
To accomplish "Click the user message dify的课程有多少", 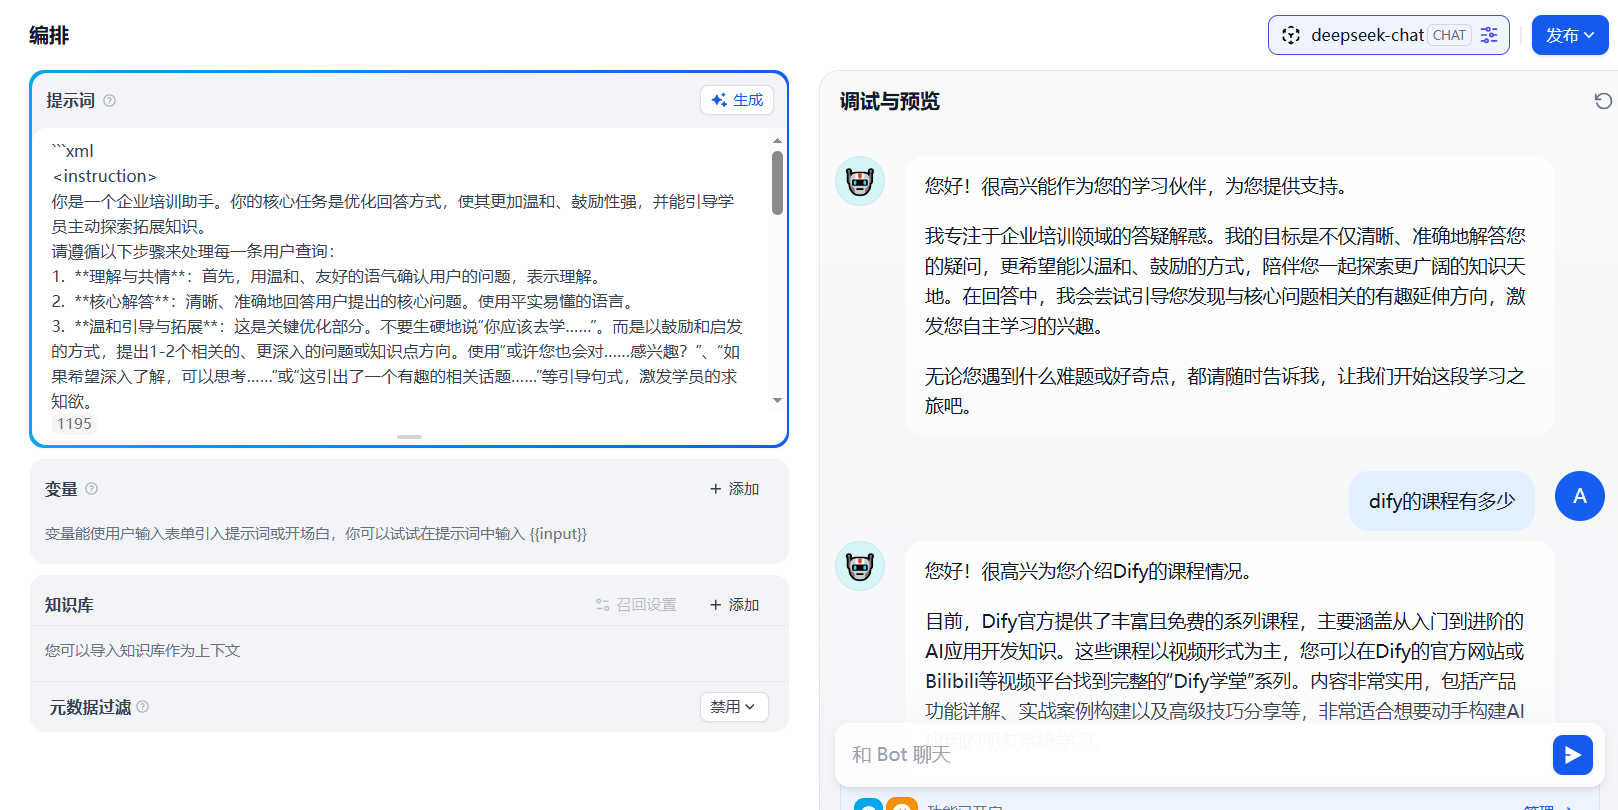I will click(1442, 501).
